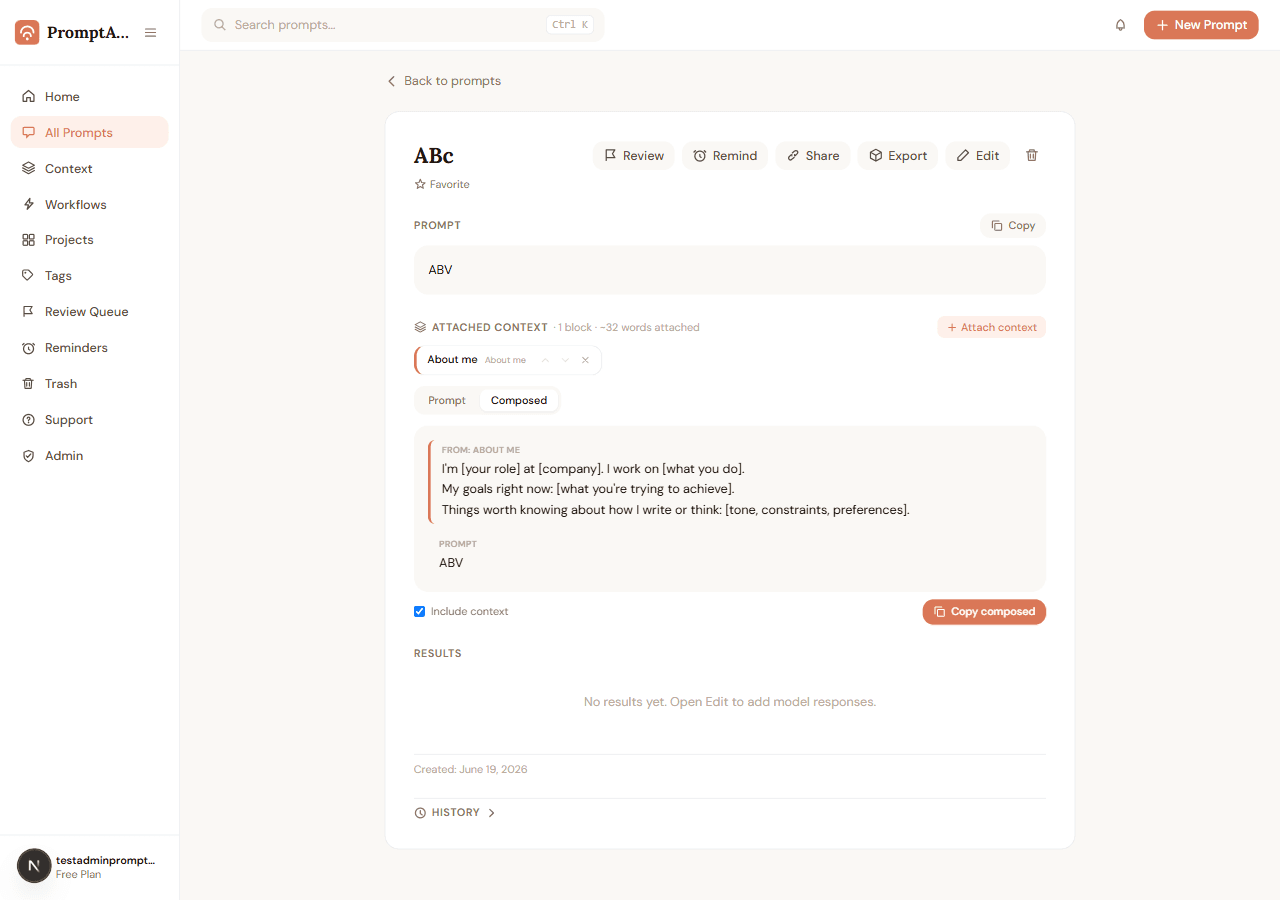
Task: Click the ABc prompt title
Action: 434,156
